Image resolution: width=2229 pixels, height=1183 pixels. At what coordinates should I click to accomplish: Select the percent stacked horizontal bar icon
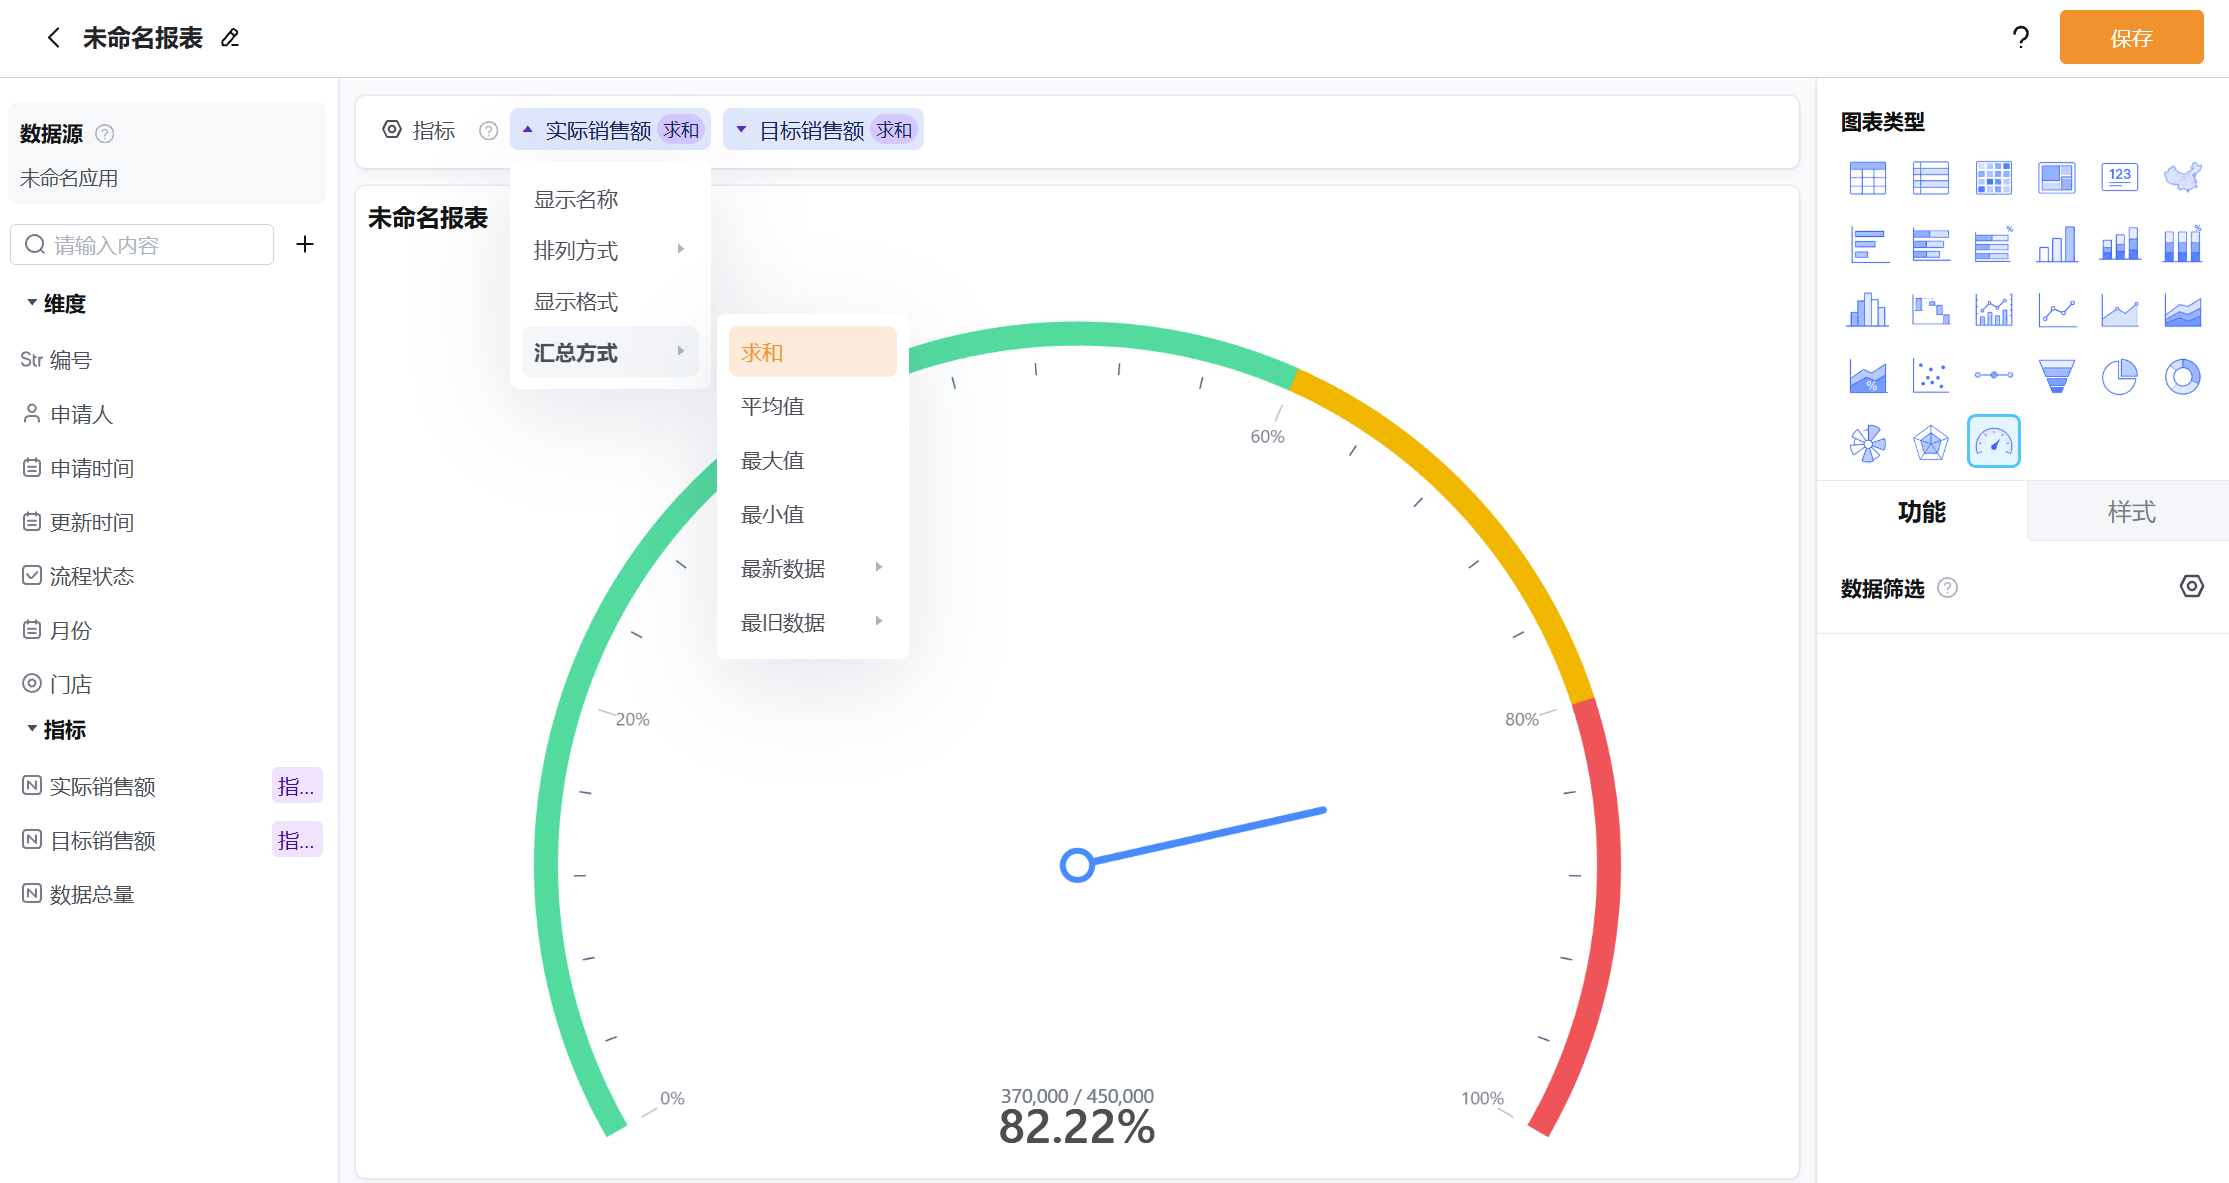[1993, 244]
